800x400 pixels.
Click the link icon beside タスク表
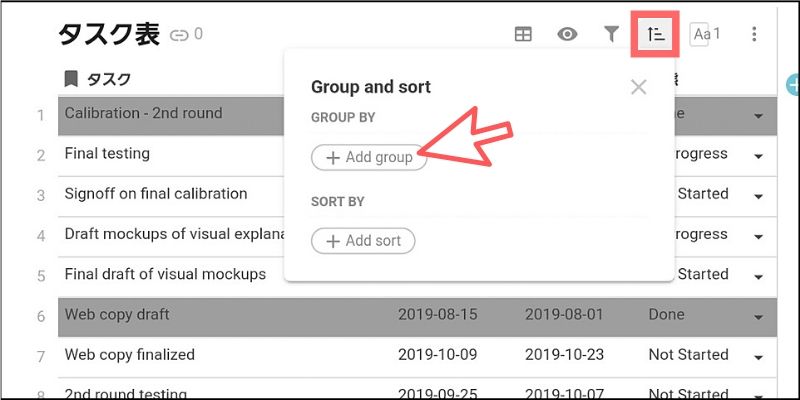pos(179,35)
